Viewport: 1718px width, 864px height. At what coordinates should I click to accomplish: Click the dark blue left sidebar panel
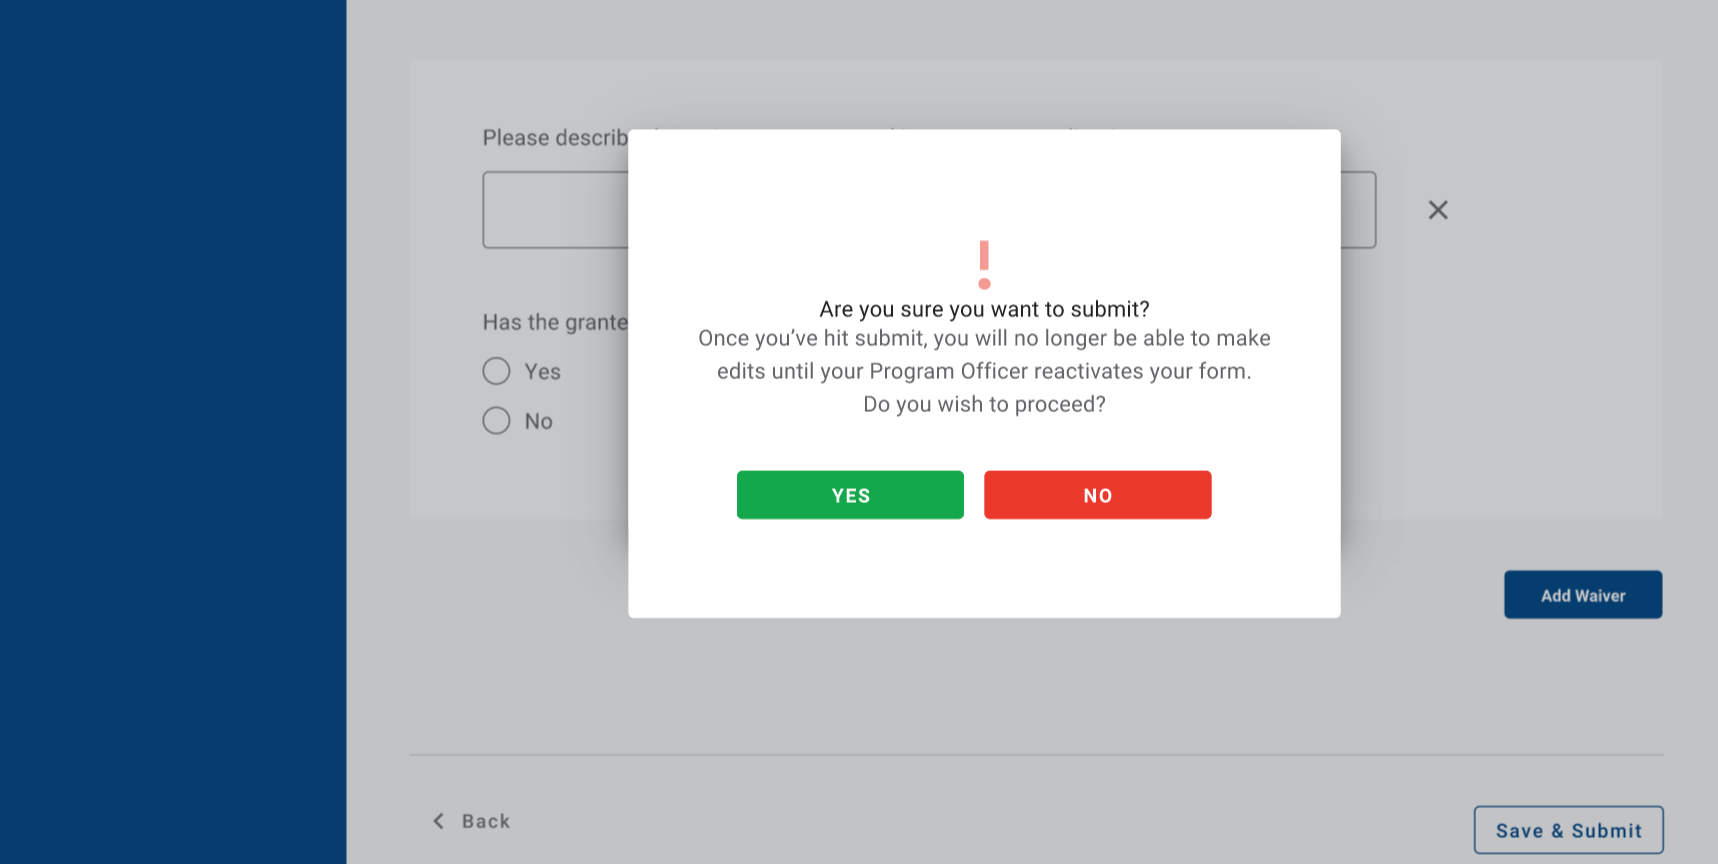[173, 432]
